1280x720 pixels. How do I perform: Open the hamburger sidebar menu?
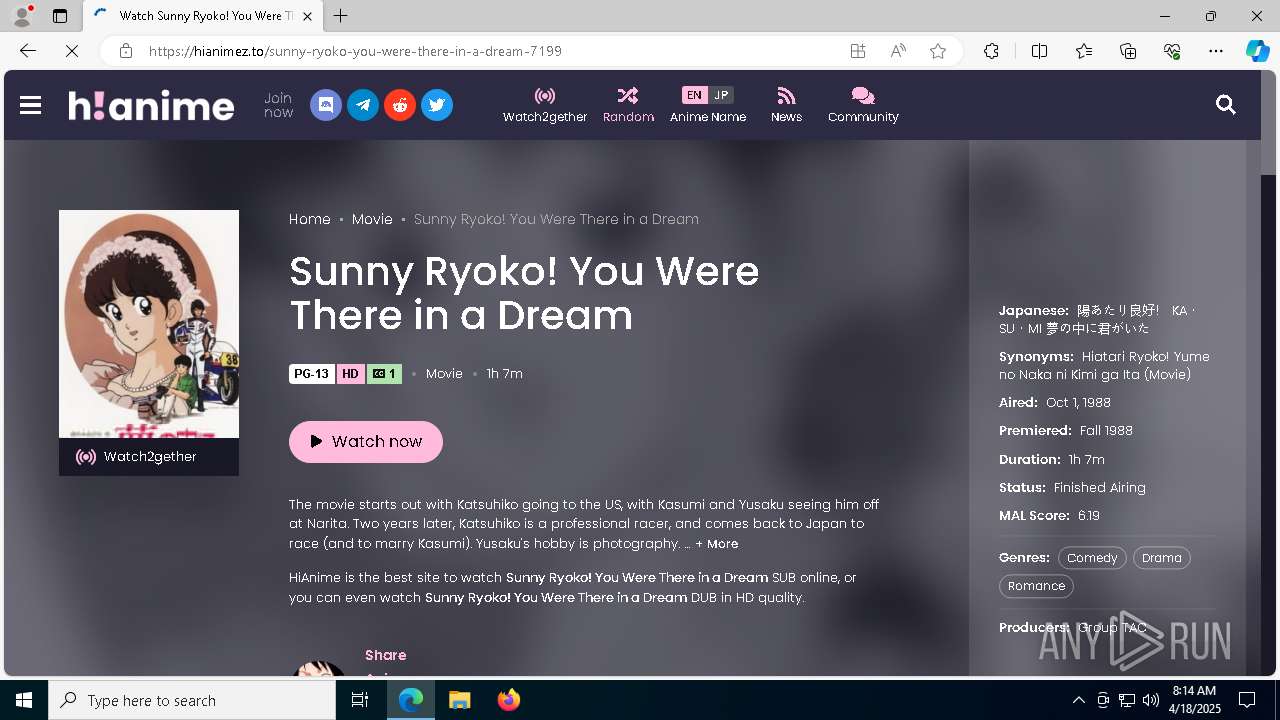[x=30, y=105]
